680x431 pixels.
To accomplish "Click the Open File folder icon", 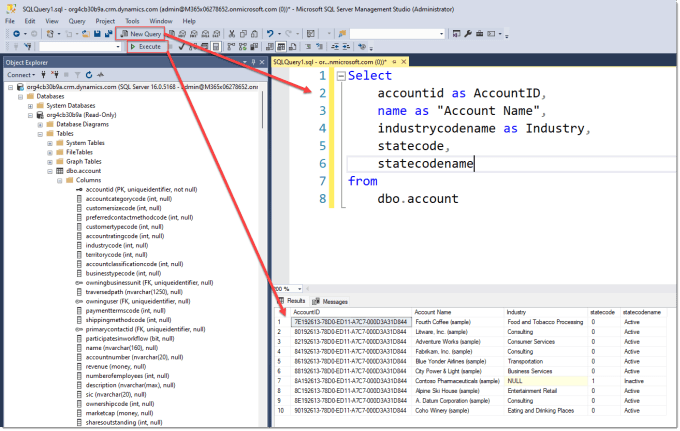I will [x=86, y=33].
